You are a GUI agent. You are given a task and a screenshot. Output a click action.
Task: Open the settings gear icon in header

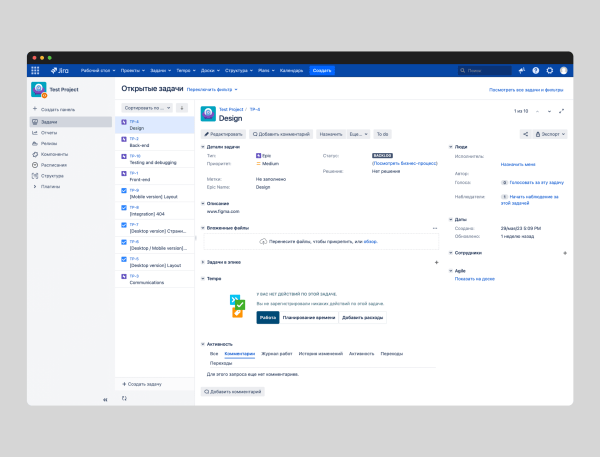(550, 71)
